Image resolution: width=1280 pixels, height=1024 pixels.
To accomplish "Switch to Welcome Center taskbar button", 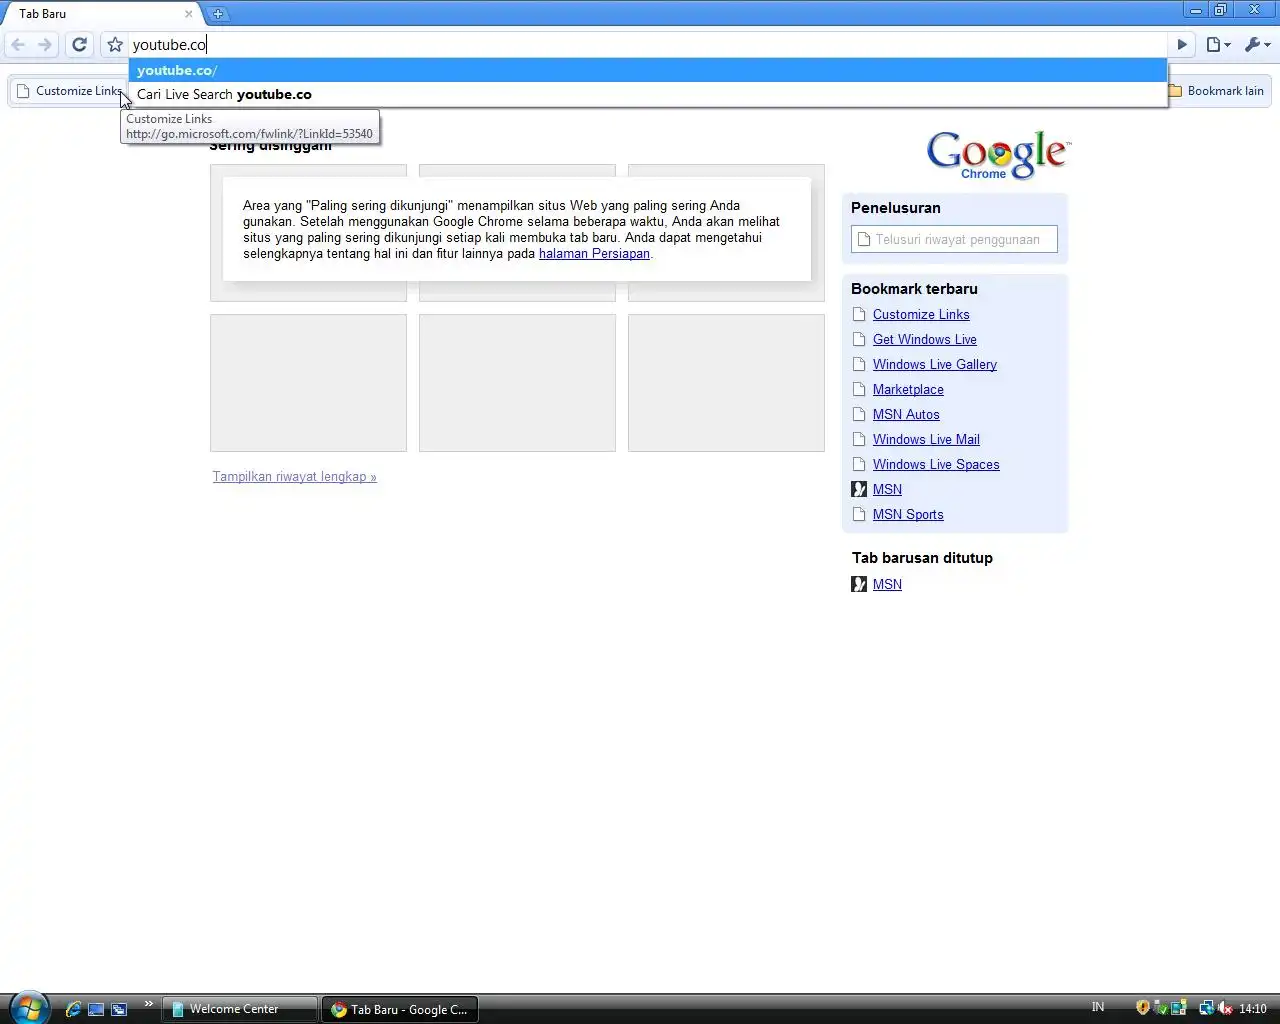I will [x=240, y=1009].
